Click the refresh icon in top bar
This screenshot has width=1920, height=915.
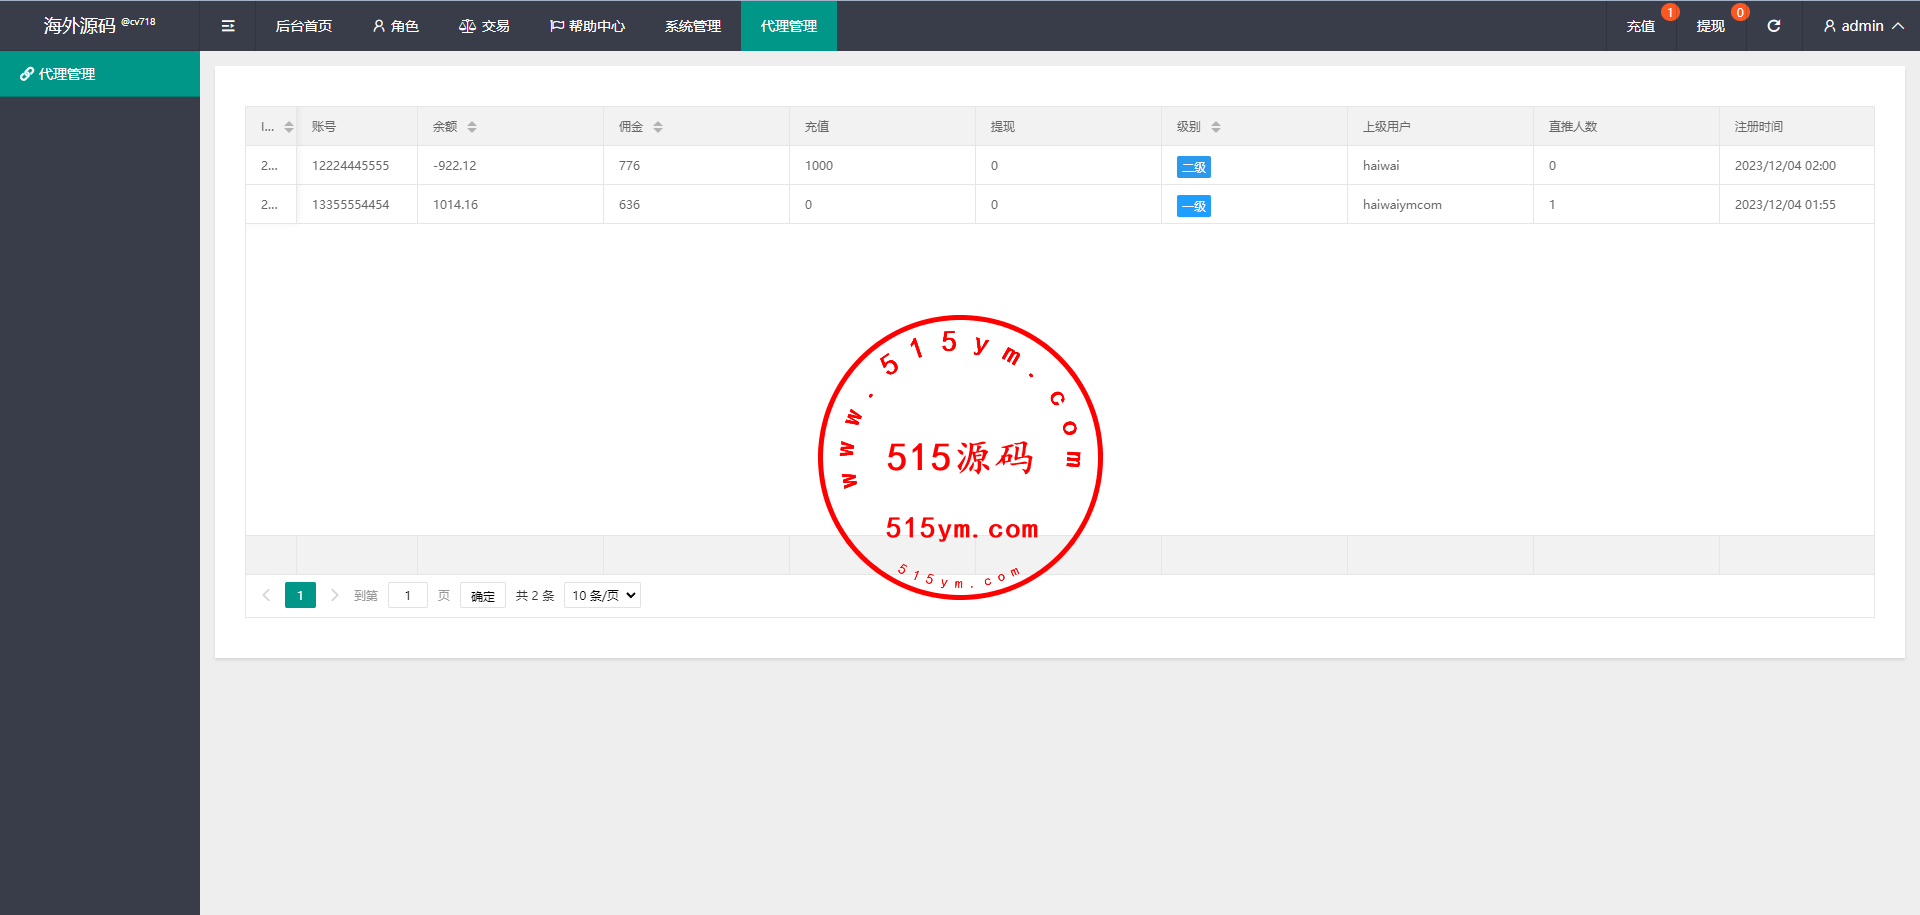pyautogui.click(x=1773, y=26)
